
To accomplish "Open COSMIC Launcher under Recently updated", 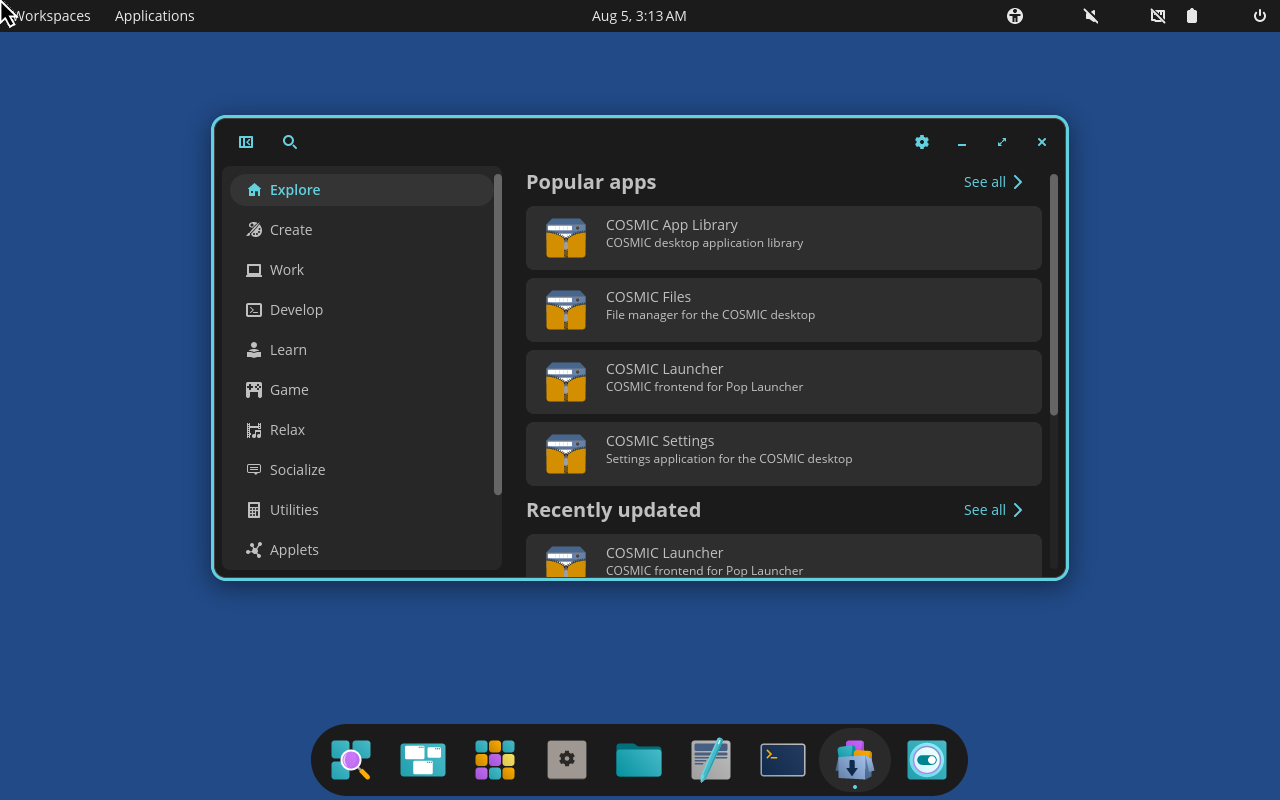I will (x=784, y=556).
